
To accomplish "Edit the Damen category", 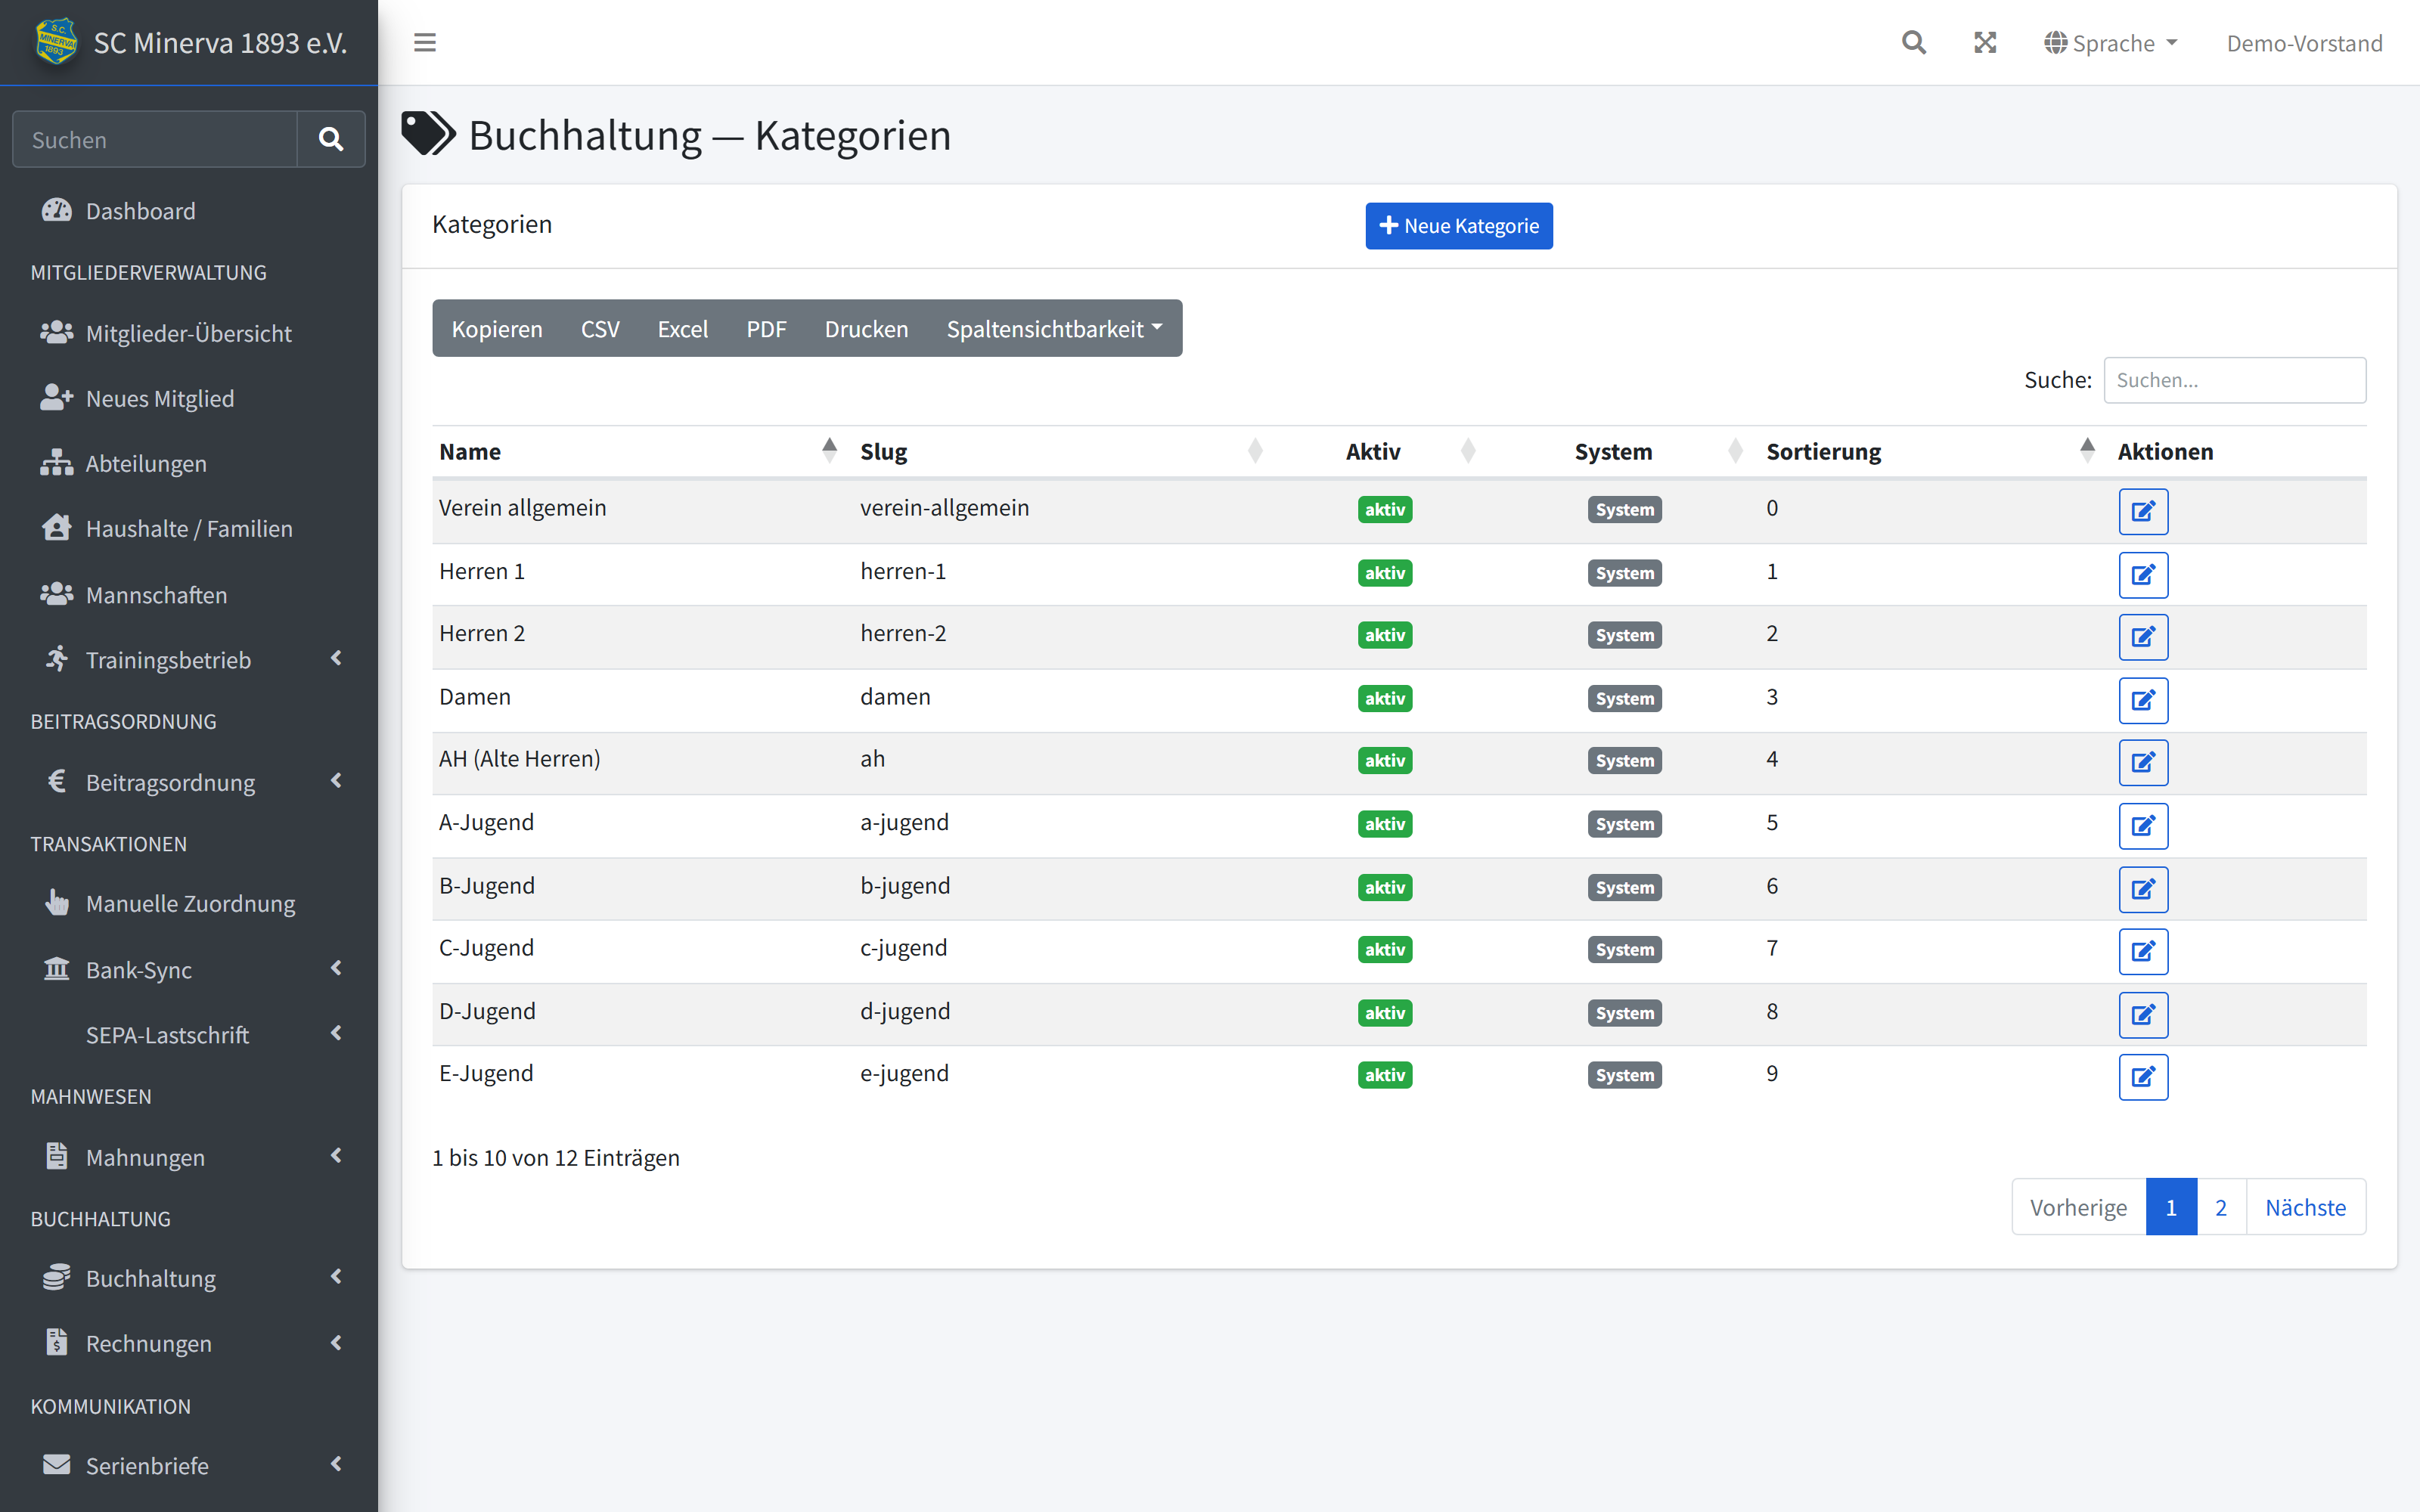I will pos(2143,700).
